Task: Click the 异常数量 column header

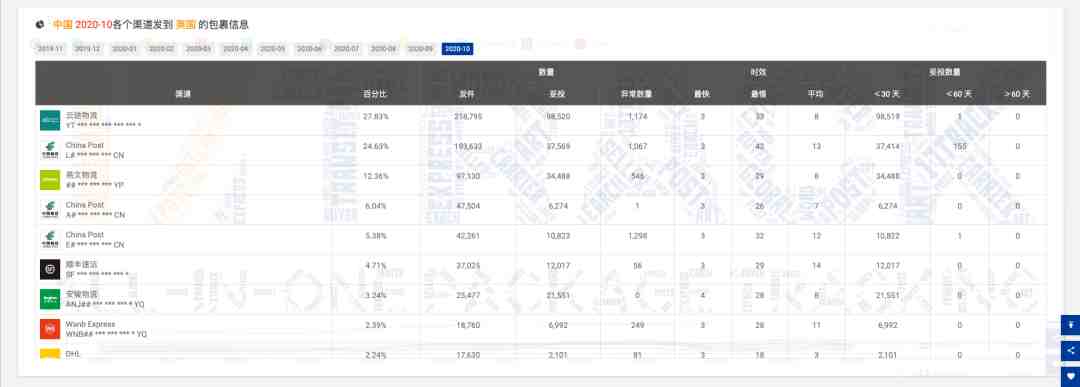Action: [x=637, y=94]
